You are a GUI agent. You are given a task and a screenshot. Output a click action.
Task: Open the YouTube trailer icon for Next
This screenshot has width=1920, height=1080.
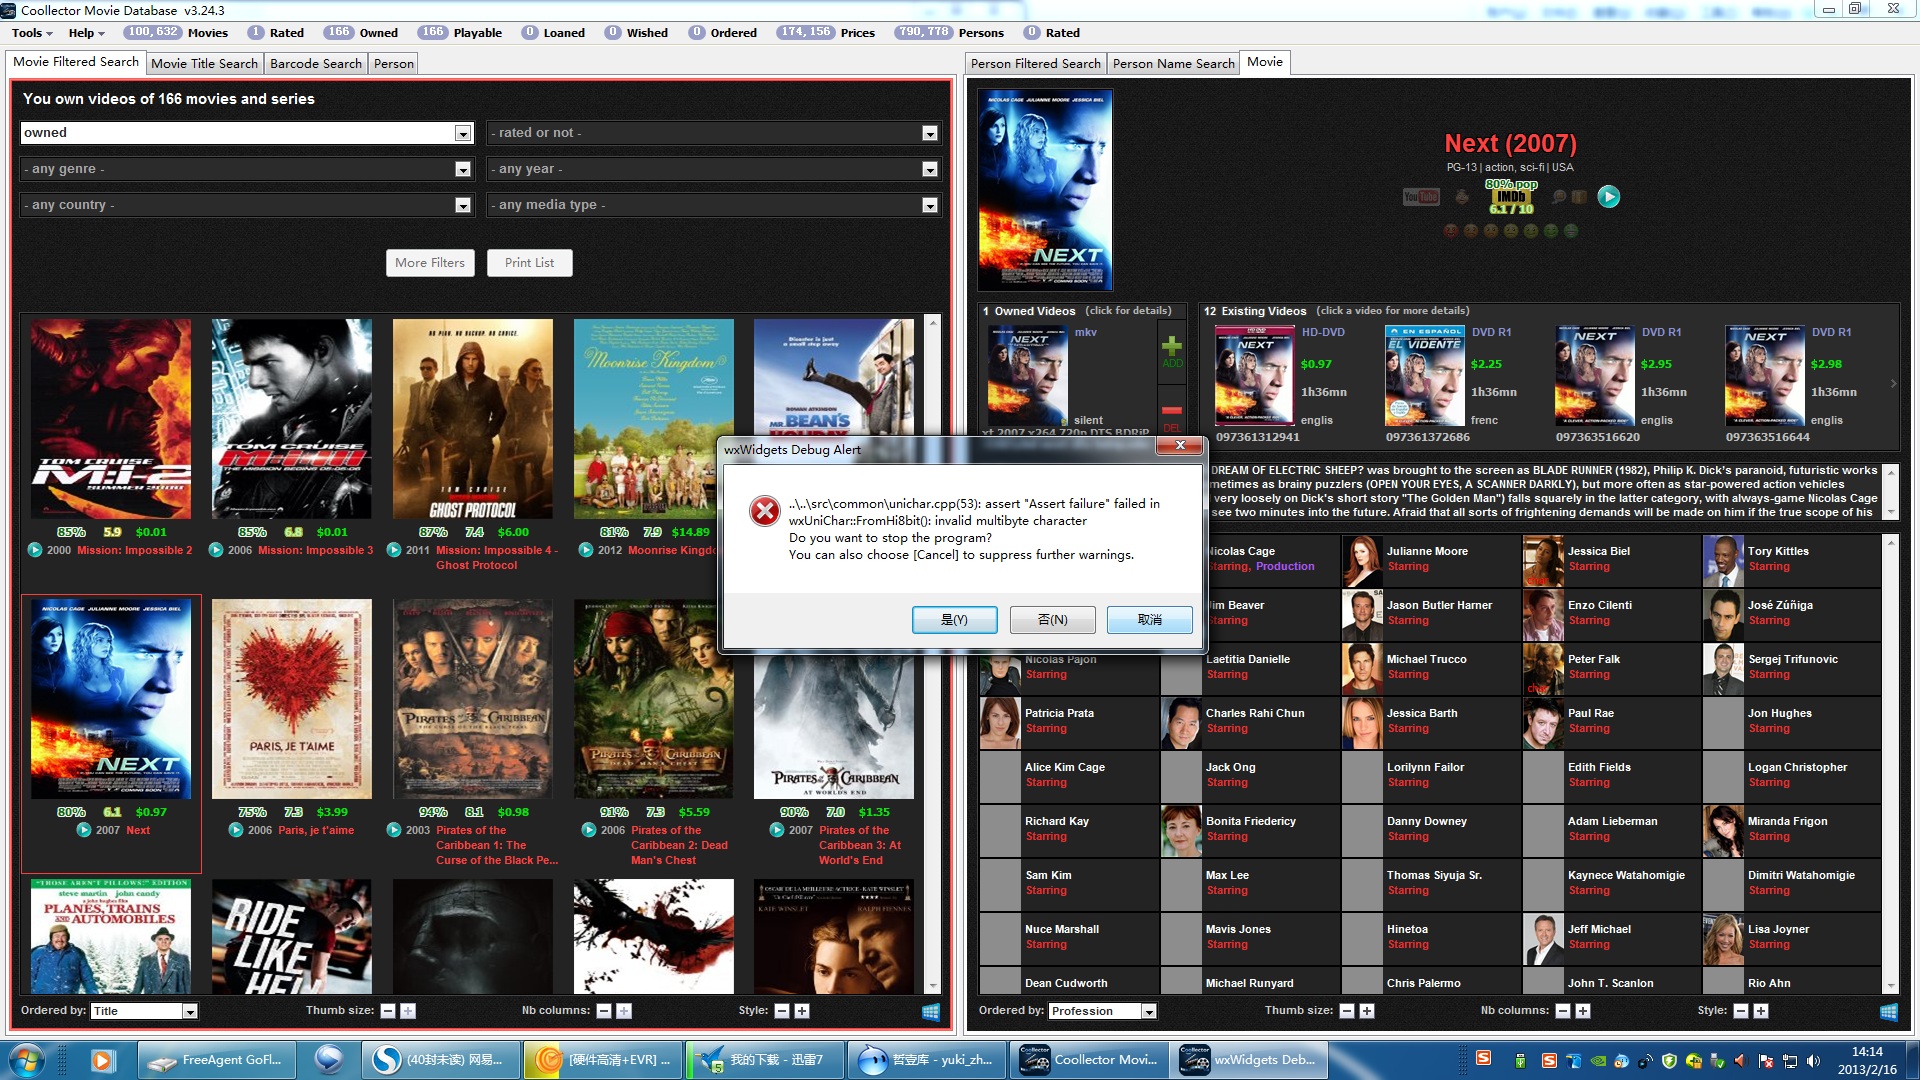point(1420,197)
